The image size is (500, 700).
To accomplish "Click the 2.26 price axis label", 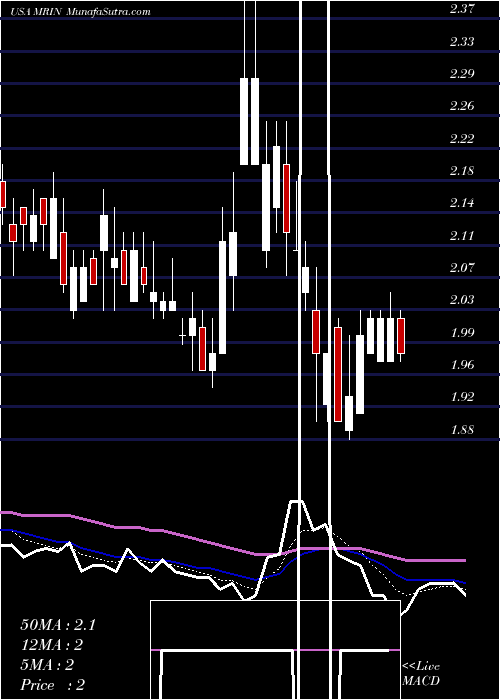I will 462,106.
